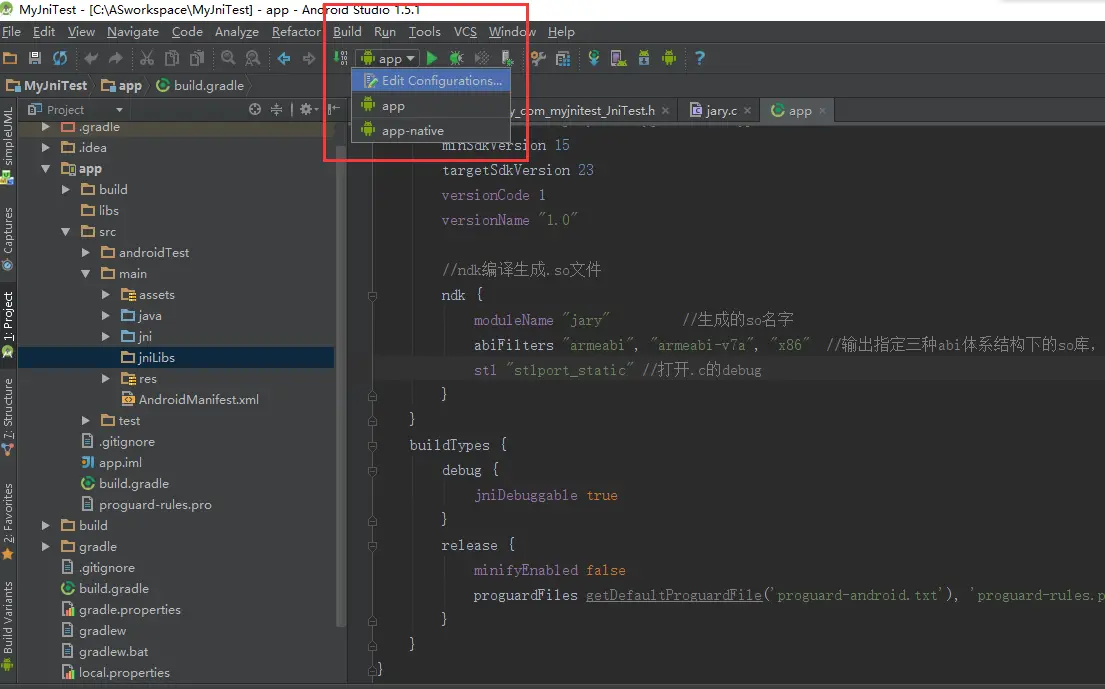1105x689 pixels.
Task: Open Project panel gear settings
Action: pos(308,109)
